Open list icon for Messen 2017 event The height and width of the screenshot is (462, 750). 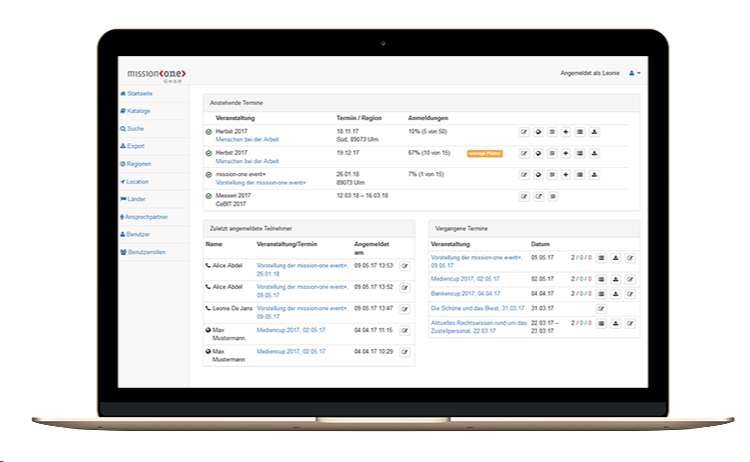(x=552, y=197)
